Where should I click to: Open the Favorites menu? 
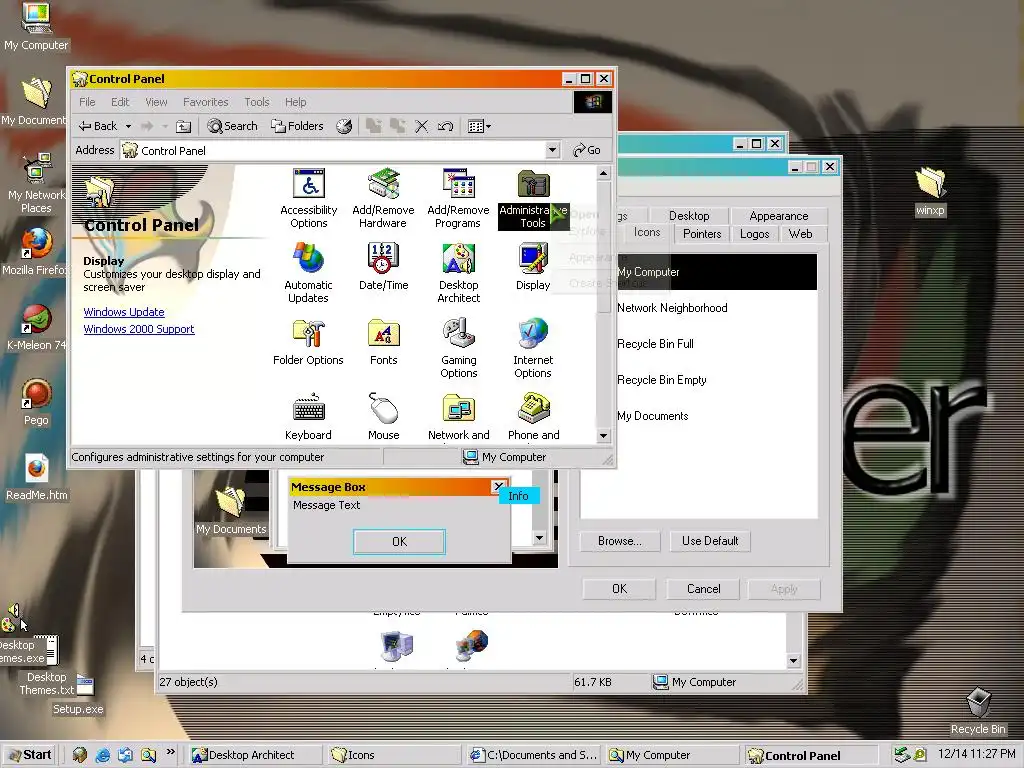[x=206, y=102]
